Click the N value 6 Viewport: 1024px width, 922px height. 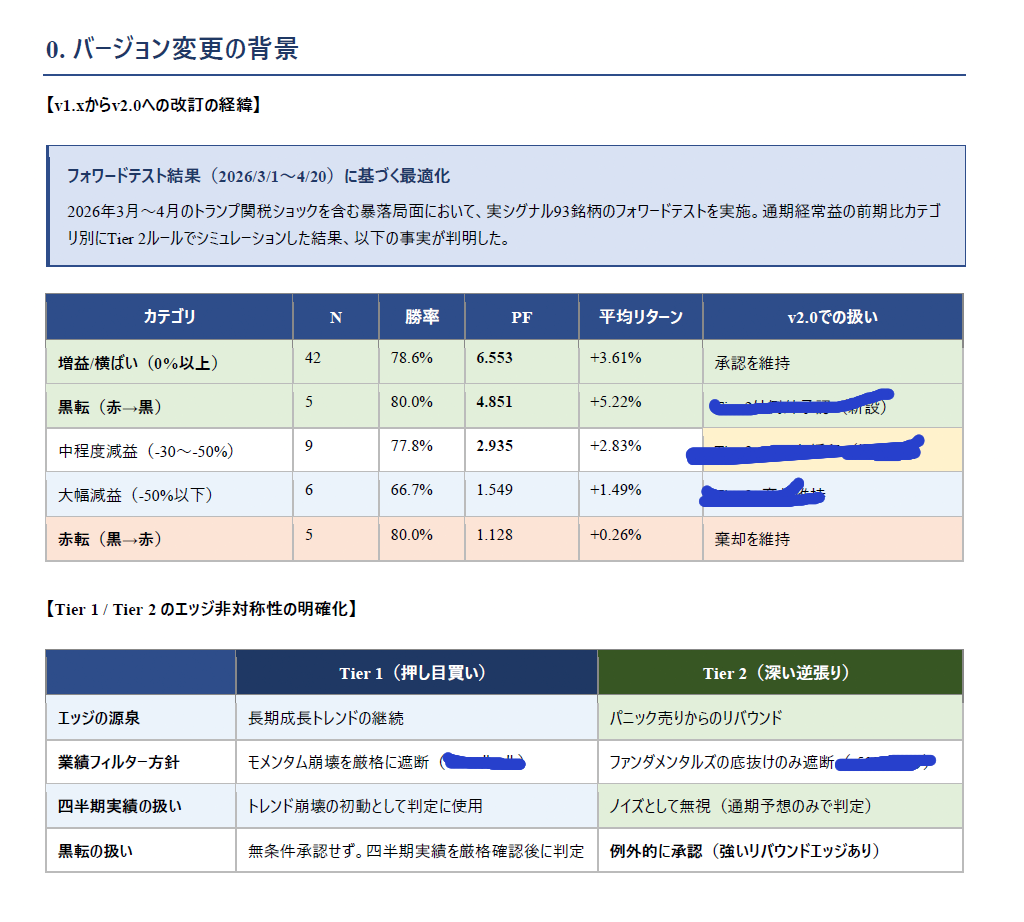(x=309, y=490)
